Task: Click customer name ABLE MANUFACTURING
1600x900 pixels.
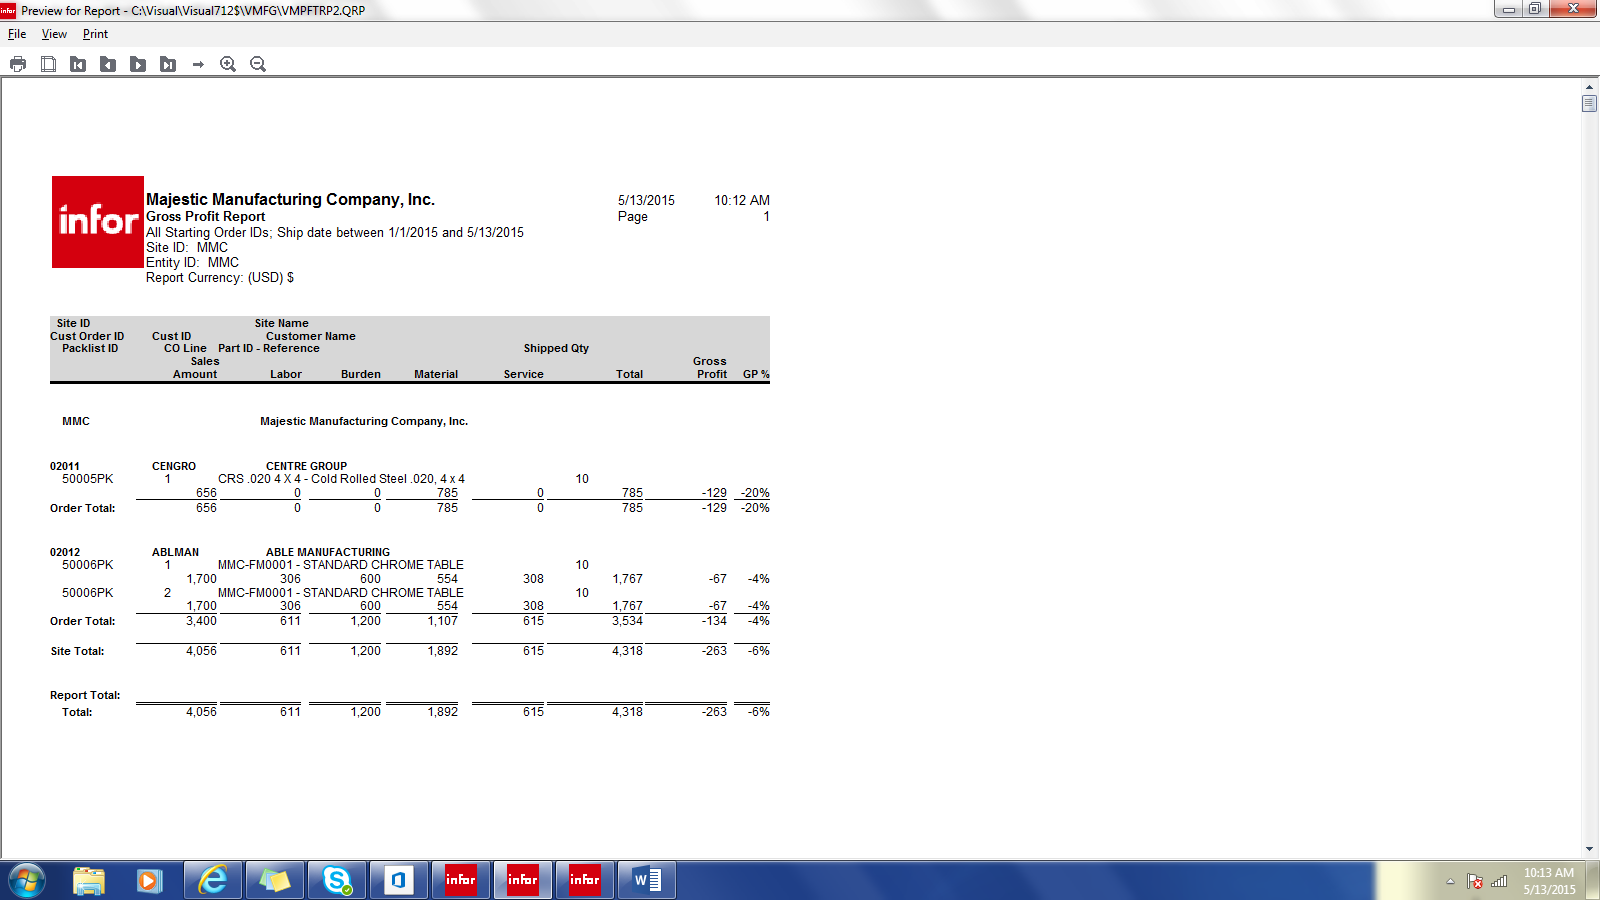Action: click(x=328, y=552)
